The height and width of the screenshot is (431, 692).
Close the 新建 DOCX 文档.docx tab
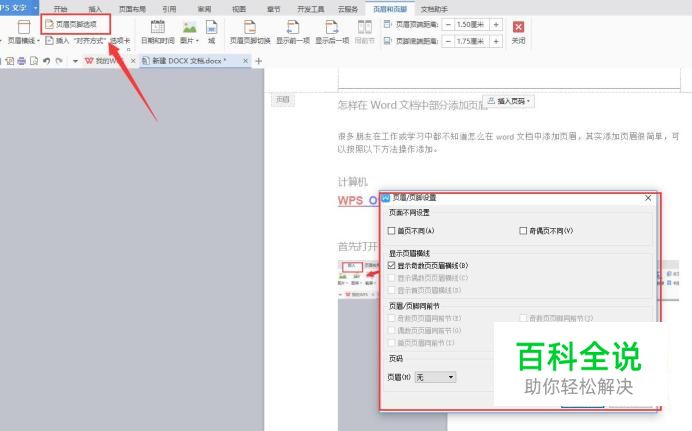[x=245, y=61]
